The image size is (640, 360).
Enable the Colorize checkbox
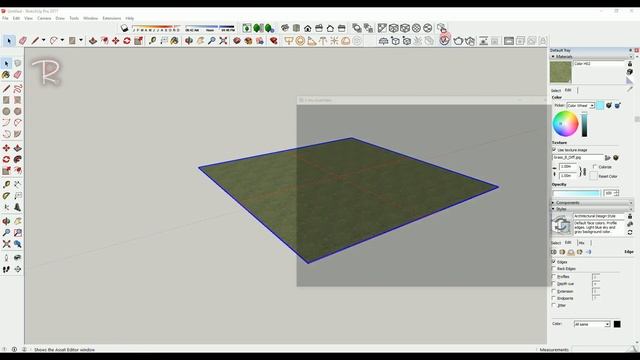pyautogui.click(x=595, y=167)
